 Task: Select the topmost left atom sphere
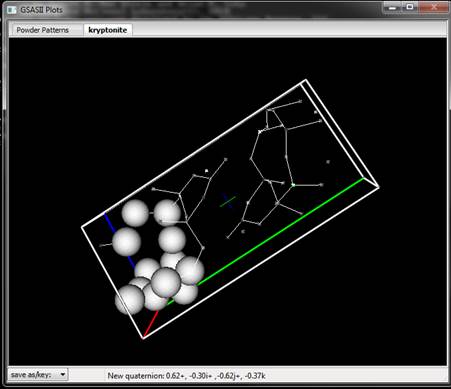click(135, 213)
